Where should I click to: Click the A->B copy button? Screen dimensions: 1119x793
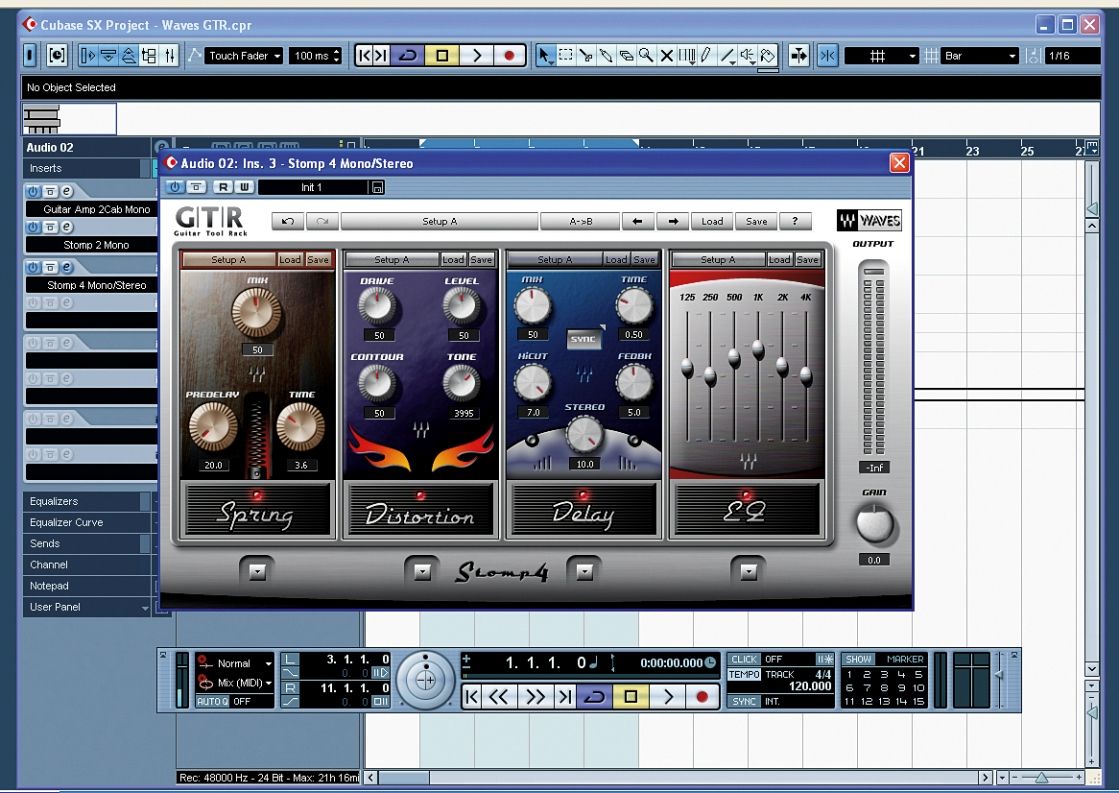tap(580, 221)
